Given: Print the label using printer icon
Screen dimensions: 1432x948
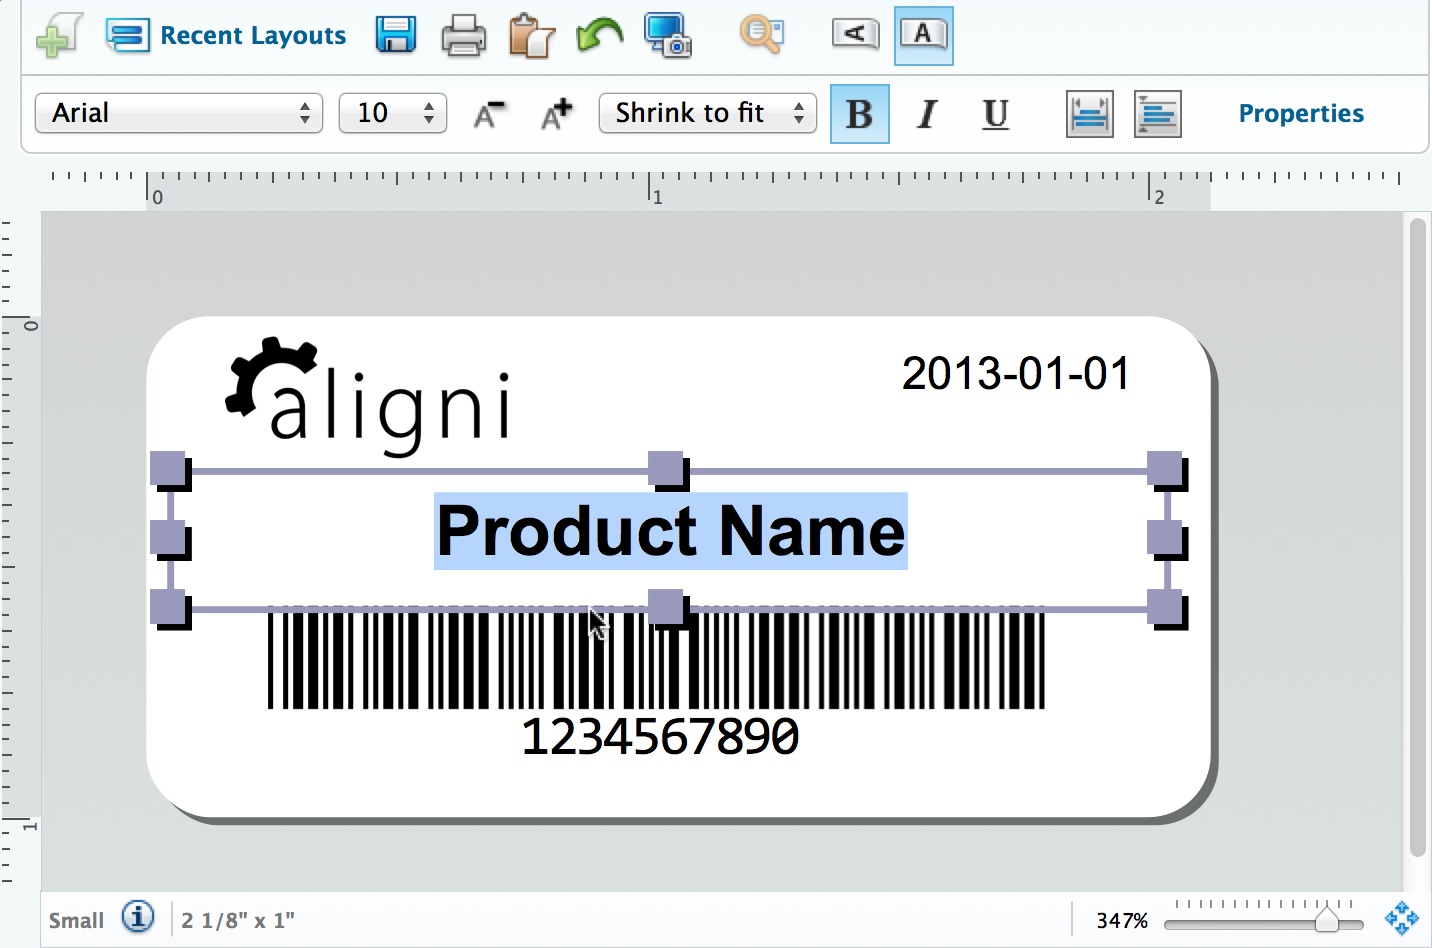Looking at the screenshot, I should tap(463, 36).
